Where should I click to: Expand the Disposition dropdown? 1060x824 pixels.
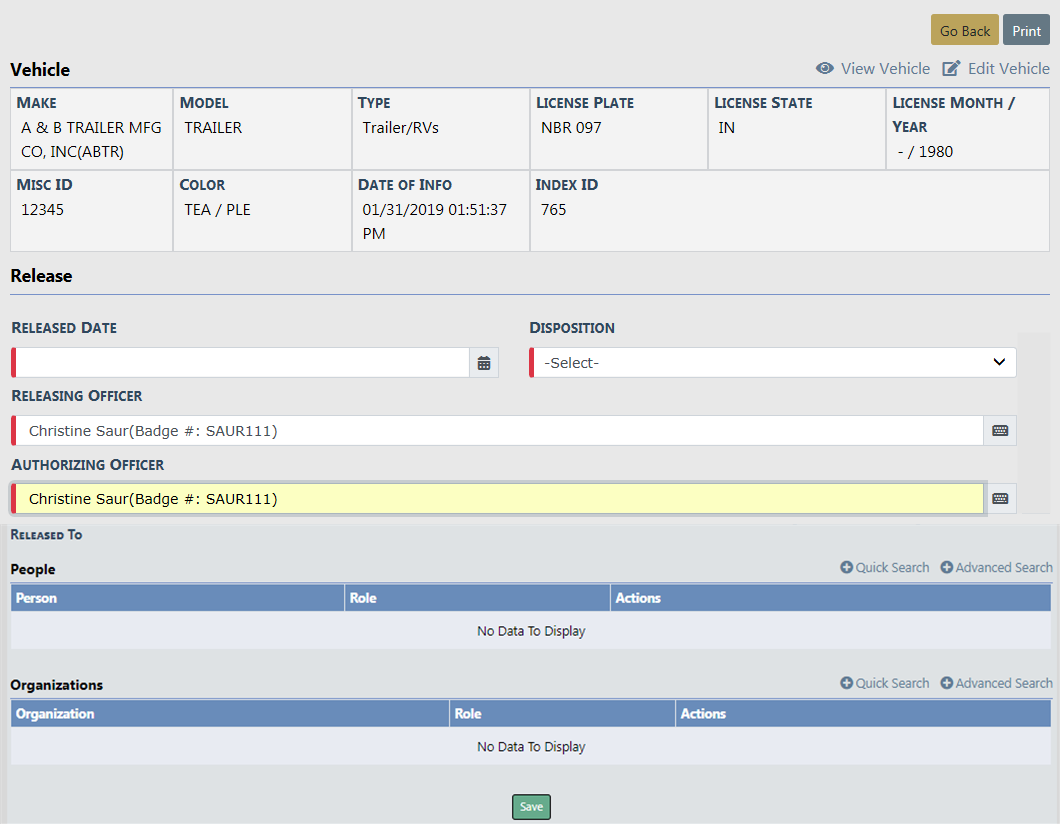click(x=774, y=363)
